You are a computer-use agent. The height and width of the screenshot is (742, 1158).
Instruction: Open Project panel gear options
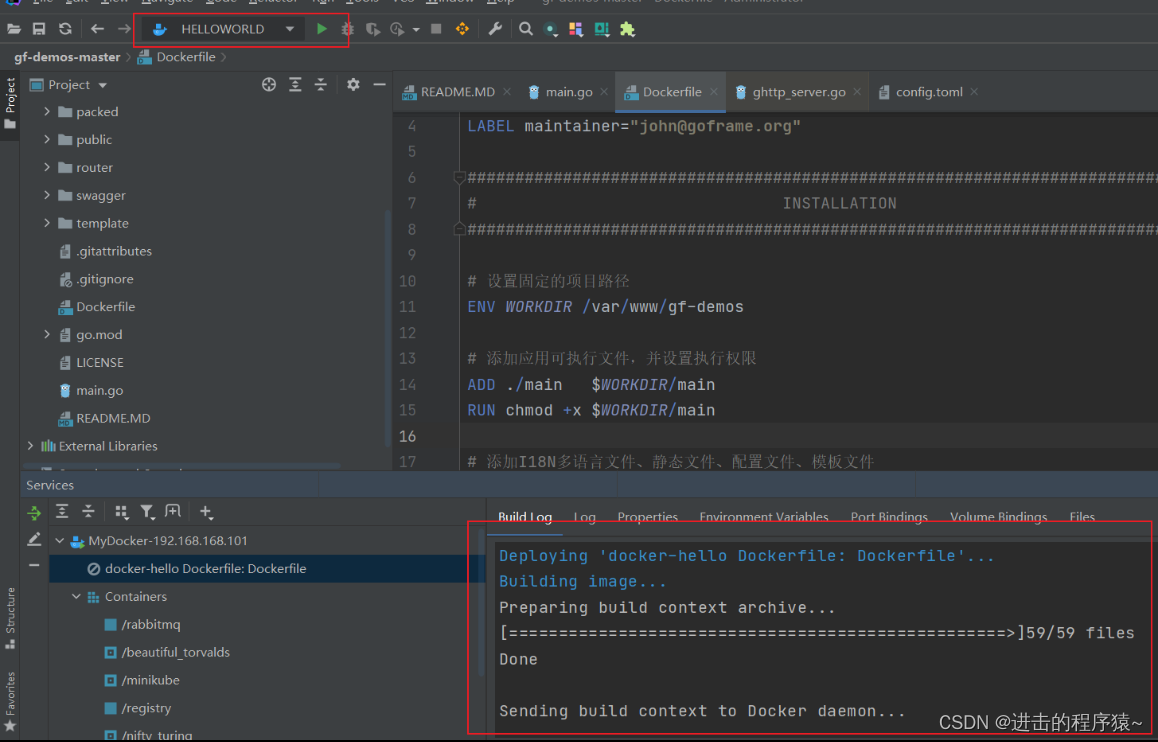(353, 84)
